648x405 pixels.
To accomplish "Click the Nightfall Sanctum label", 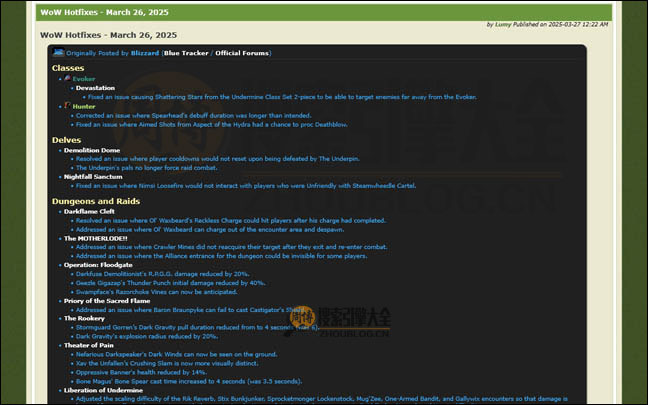I will click(93, 176).
